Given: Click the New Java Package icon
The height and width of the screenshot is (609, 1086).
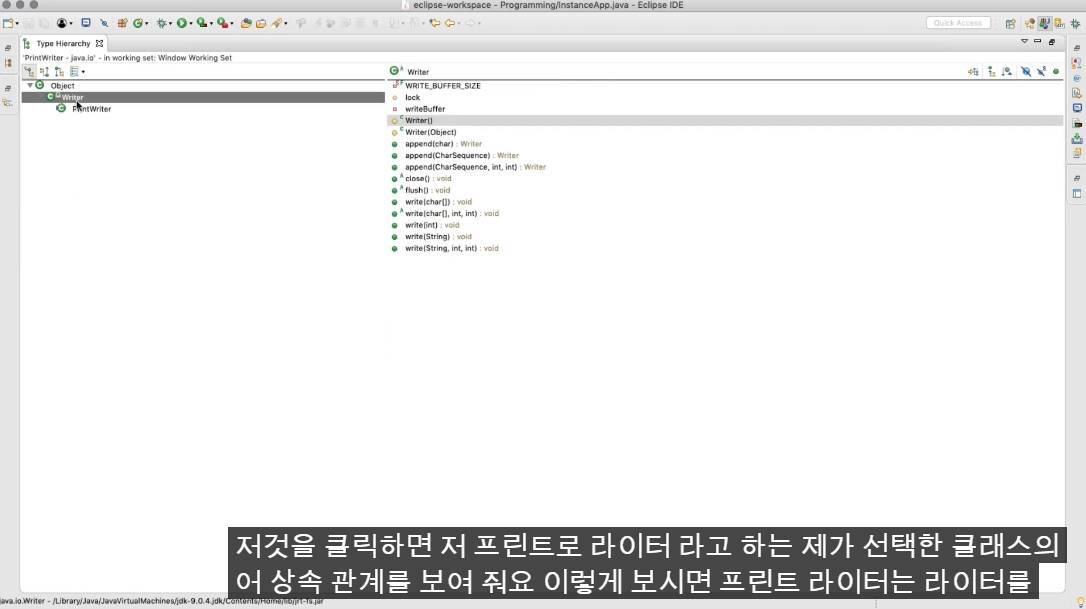Looking at the screenshot, I should pos(122,23).
